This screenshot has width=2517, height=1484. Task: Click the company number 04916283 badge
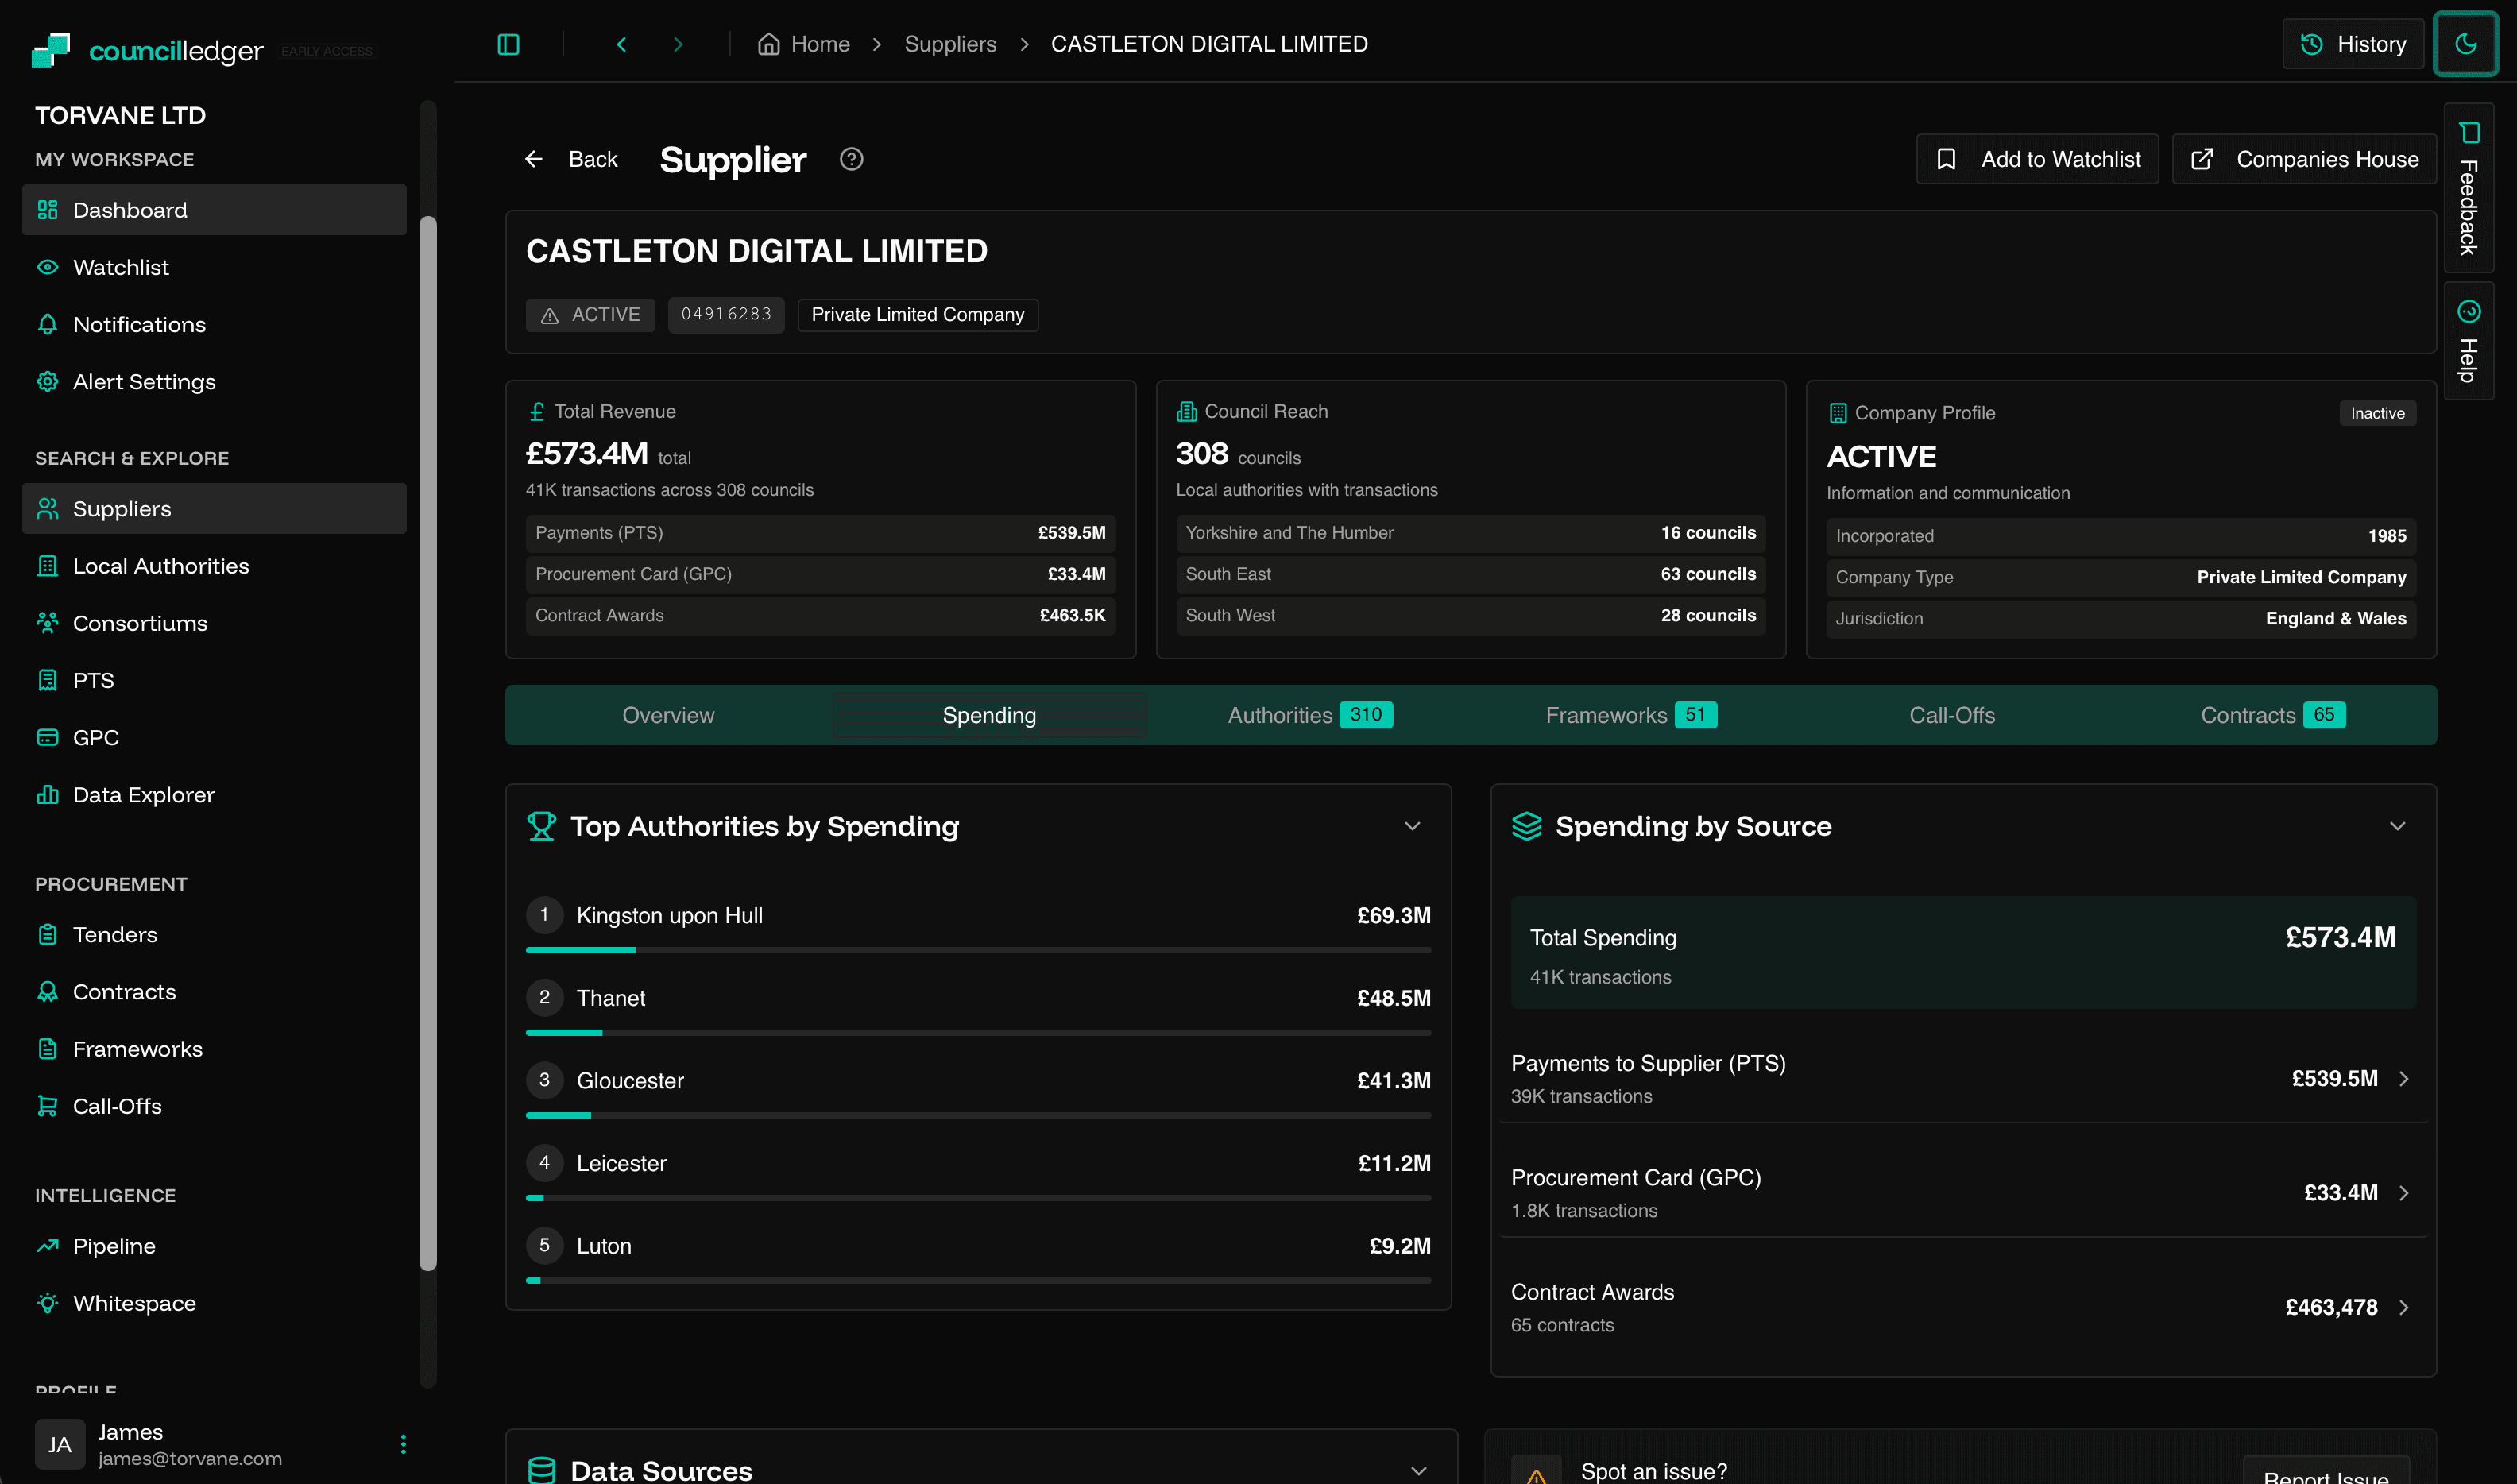726,314
